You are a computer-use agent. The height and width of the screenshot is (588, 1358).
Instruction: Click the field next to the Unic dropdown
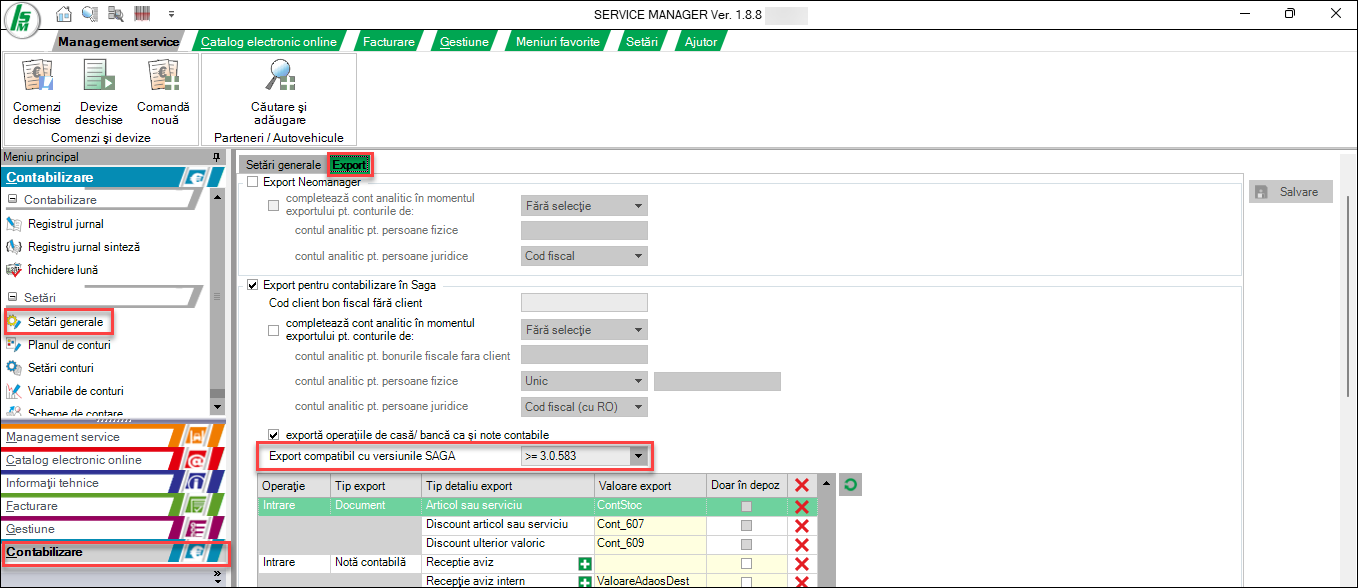pyautogui.click(x=717, y=381)
